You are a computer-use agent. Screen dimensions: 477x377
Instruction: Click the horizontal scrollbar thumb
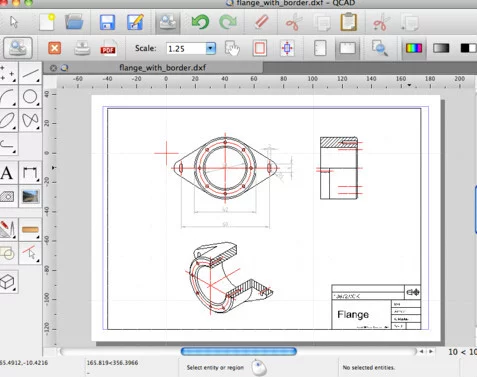pyautogui.click(x=239, y=351)
